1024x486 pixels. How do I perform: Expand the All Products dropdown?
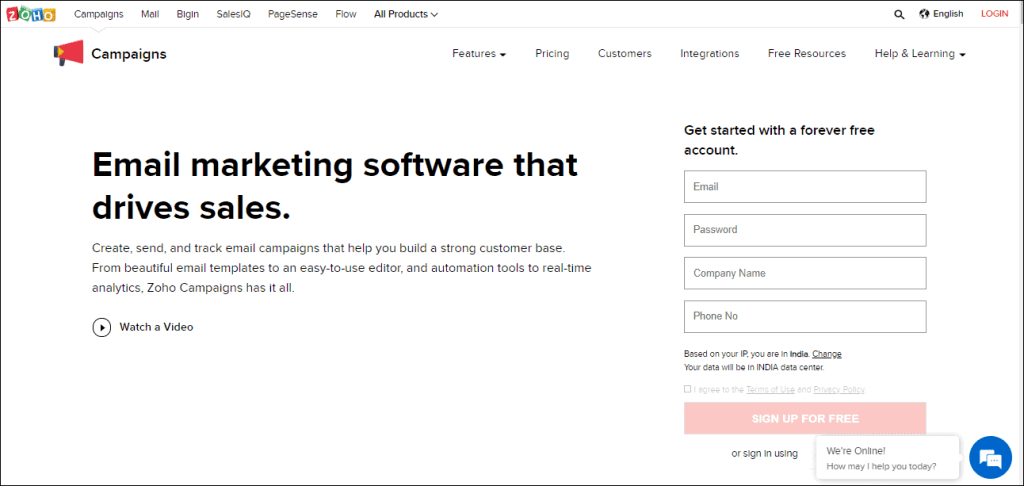point(406,14)
